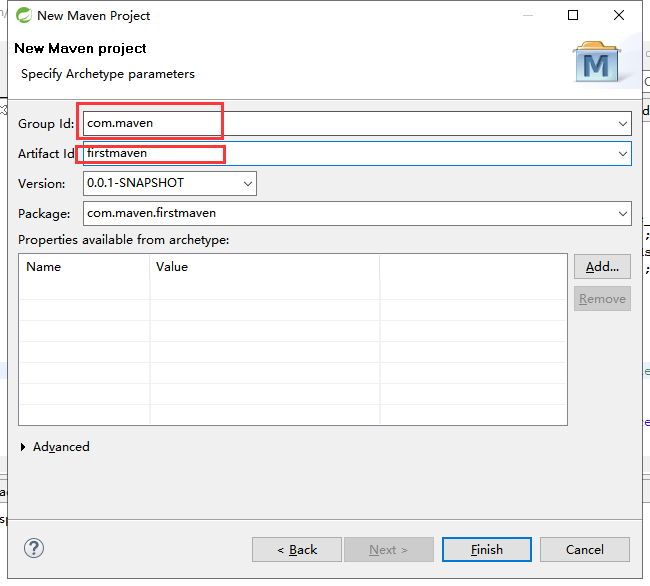
Task: Close the New Maven Project window
Action: (x=619, y=15)
